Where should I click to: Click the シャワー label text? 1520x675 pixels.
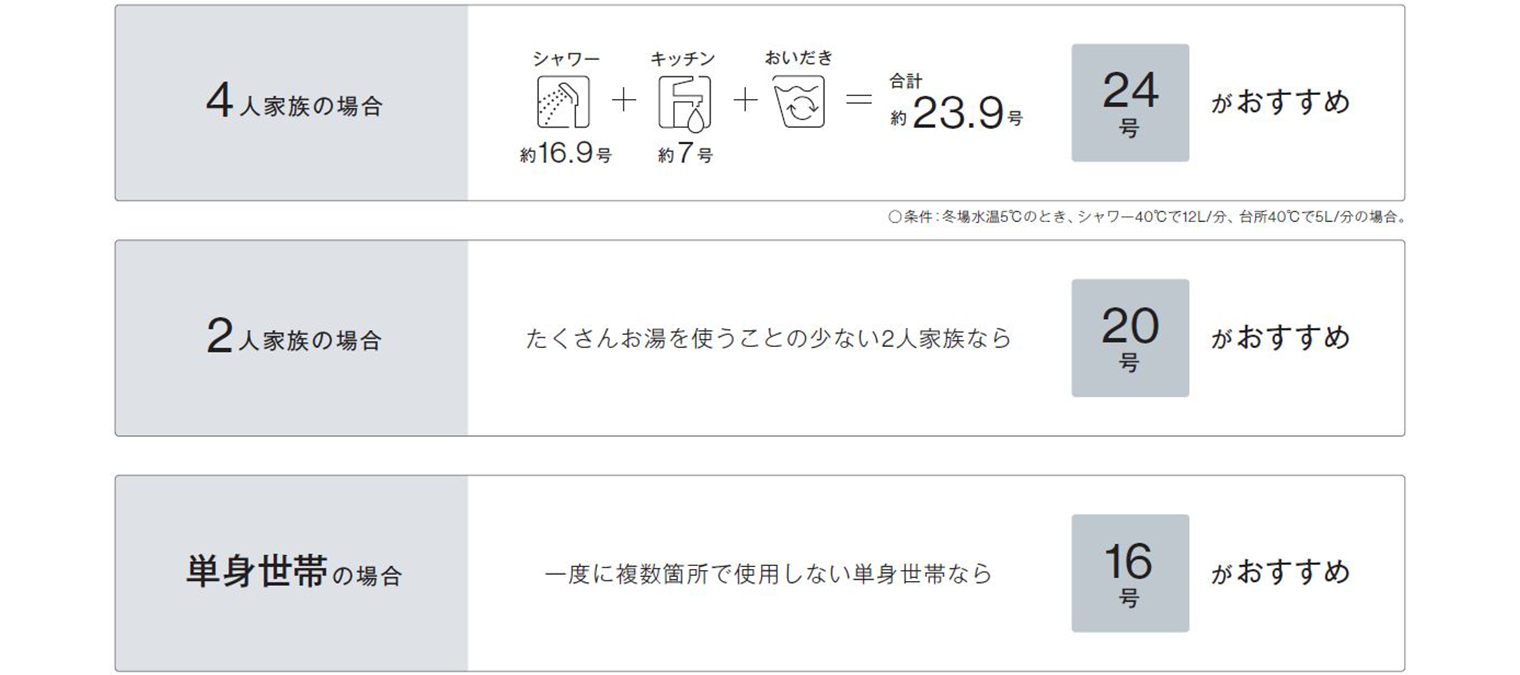(566, 60)
